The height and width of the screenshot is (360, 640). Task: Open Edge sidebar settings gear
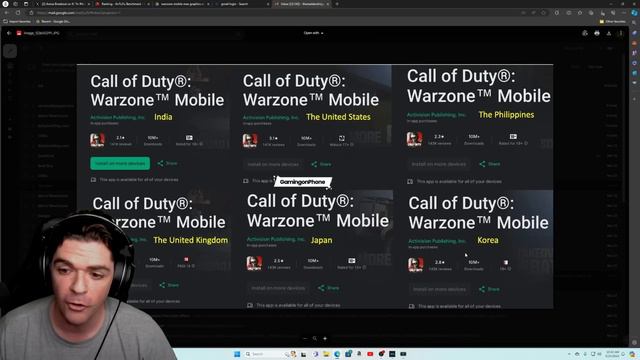point(634,343)
